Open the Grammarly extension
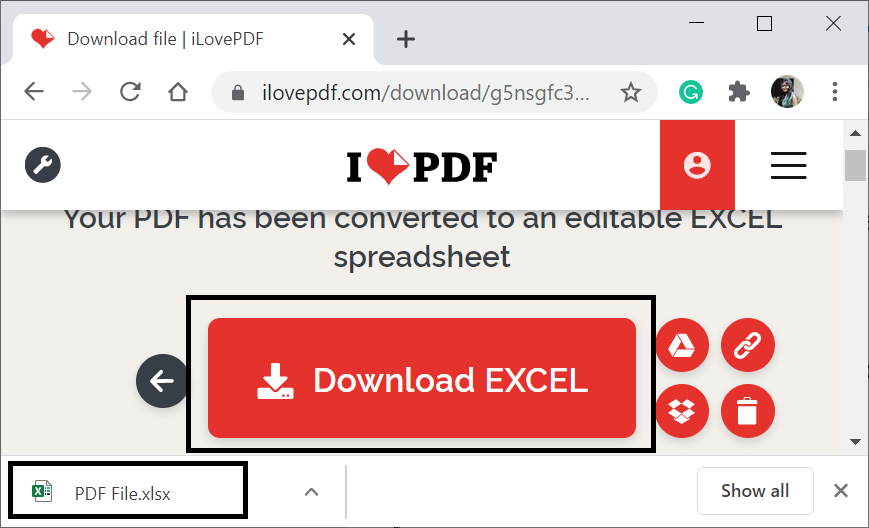The height and width of the screenshot is (528, 869). pos(691,92)
